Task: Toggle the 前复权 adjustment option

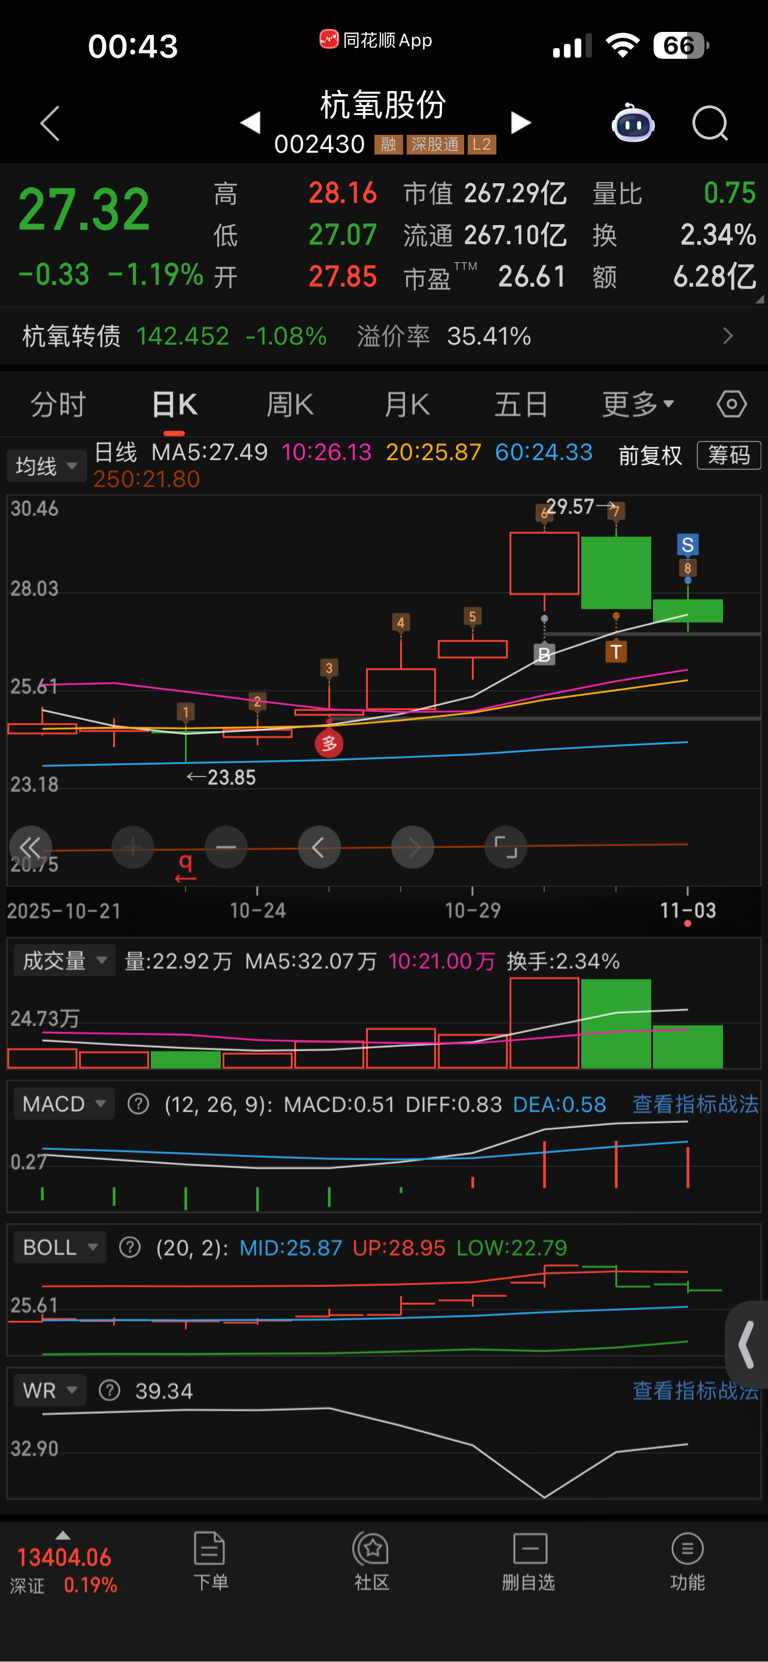Action: pos(650,456)
